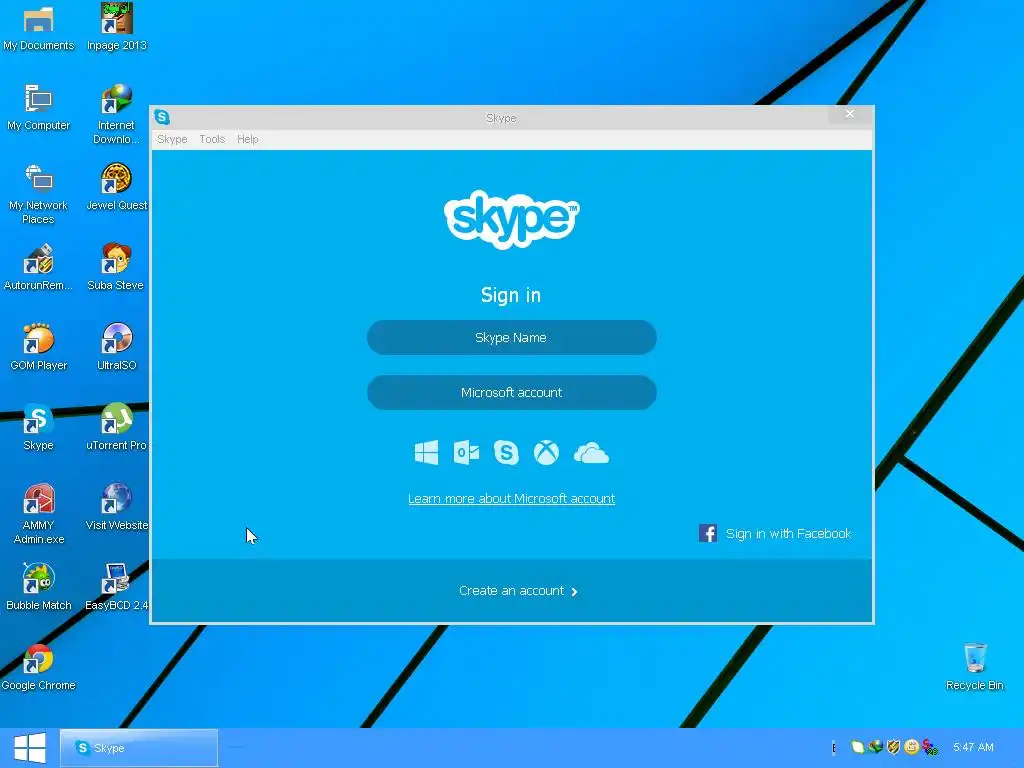Select EasyBCD 2.4 desktop icon

coord(117,588)
